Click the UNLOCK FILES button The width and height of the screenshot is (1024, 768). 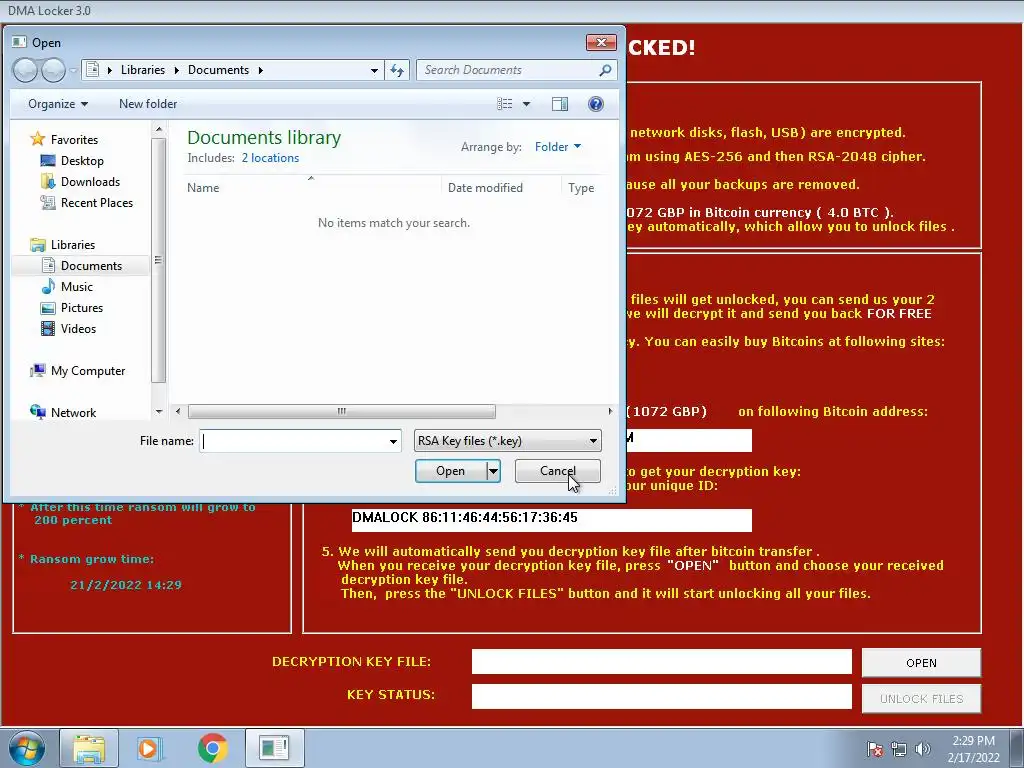click(x=921, y=699)
